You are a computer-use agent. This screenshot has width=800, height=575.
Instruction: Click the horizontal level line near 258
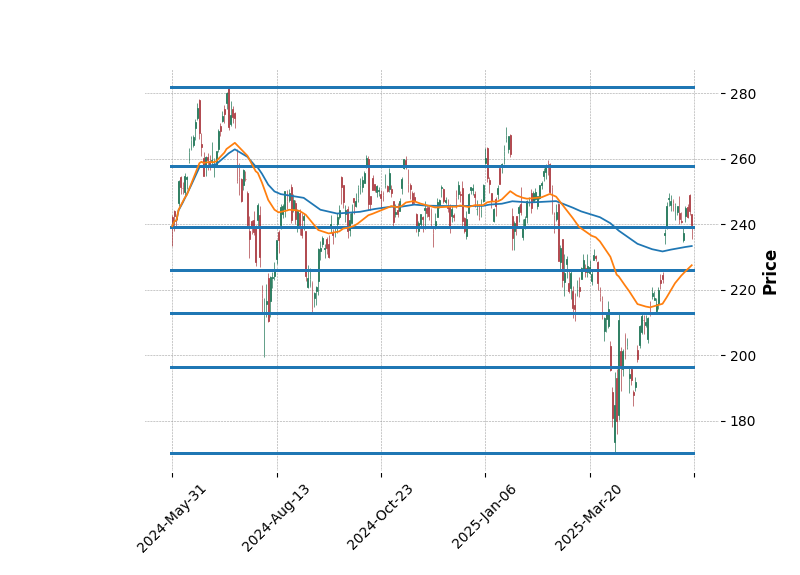432,166
